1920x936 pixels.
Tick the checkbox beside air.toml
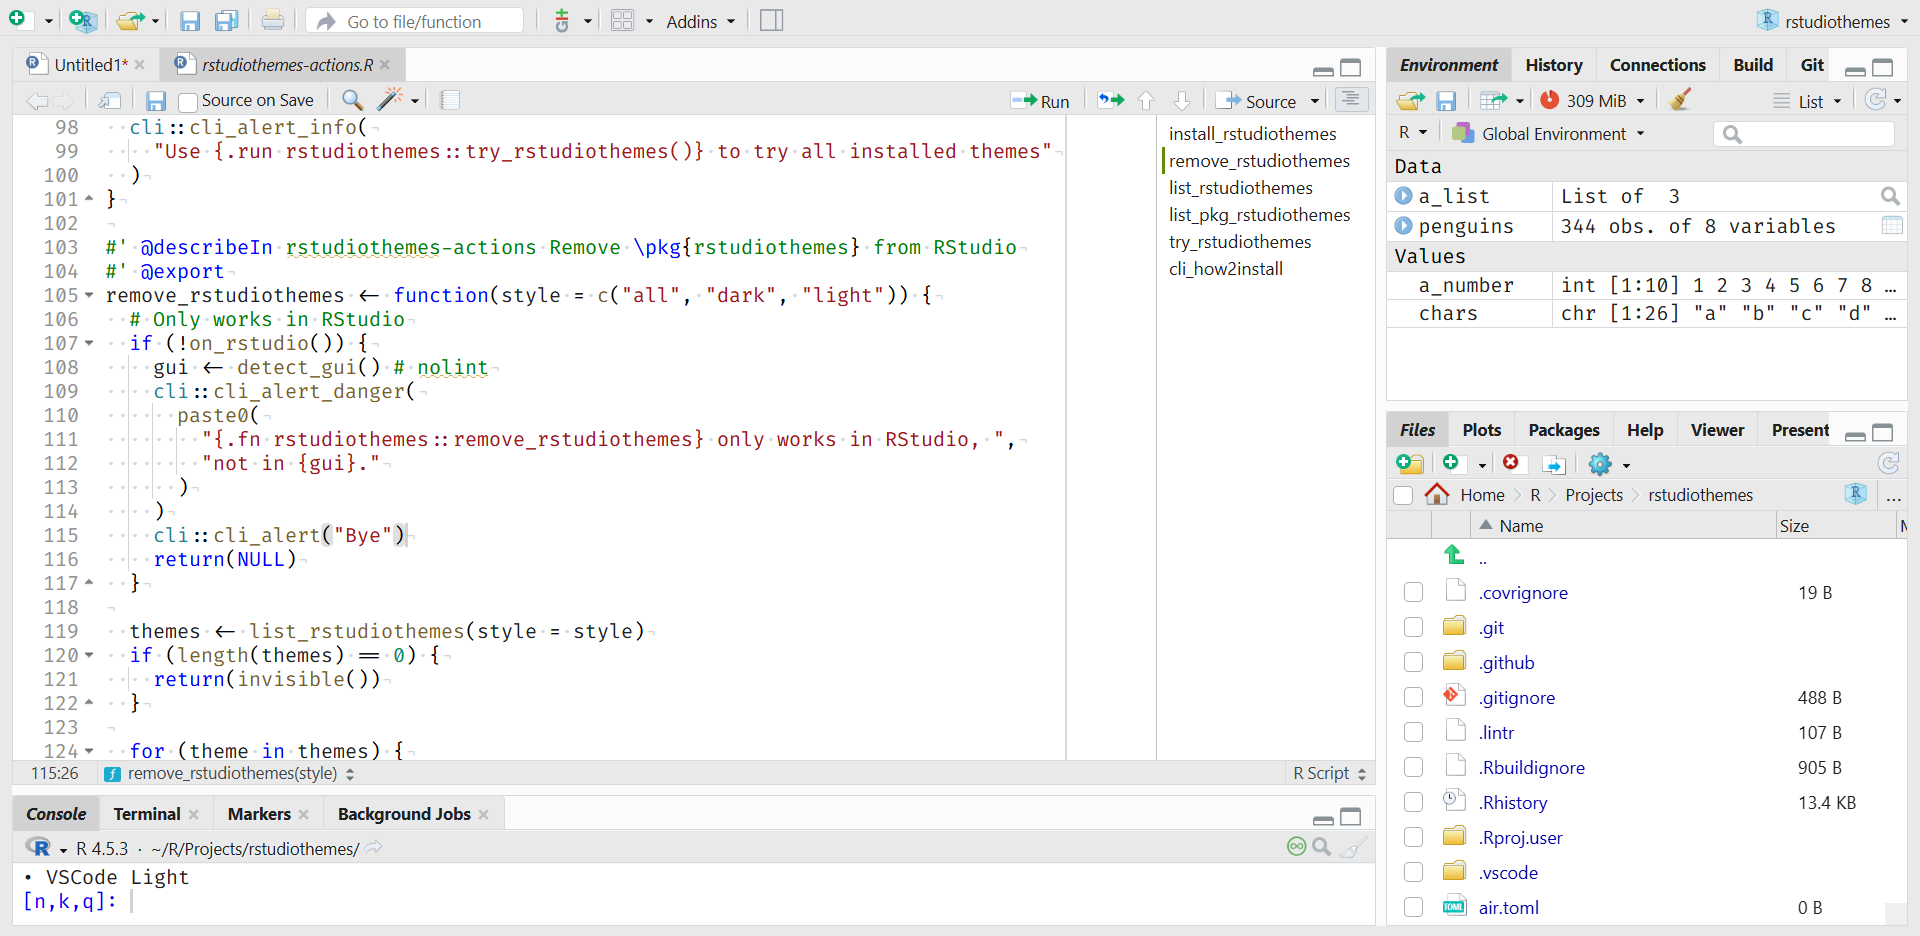pyautogui.click(x=1413, y=907)
